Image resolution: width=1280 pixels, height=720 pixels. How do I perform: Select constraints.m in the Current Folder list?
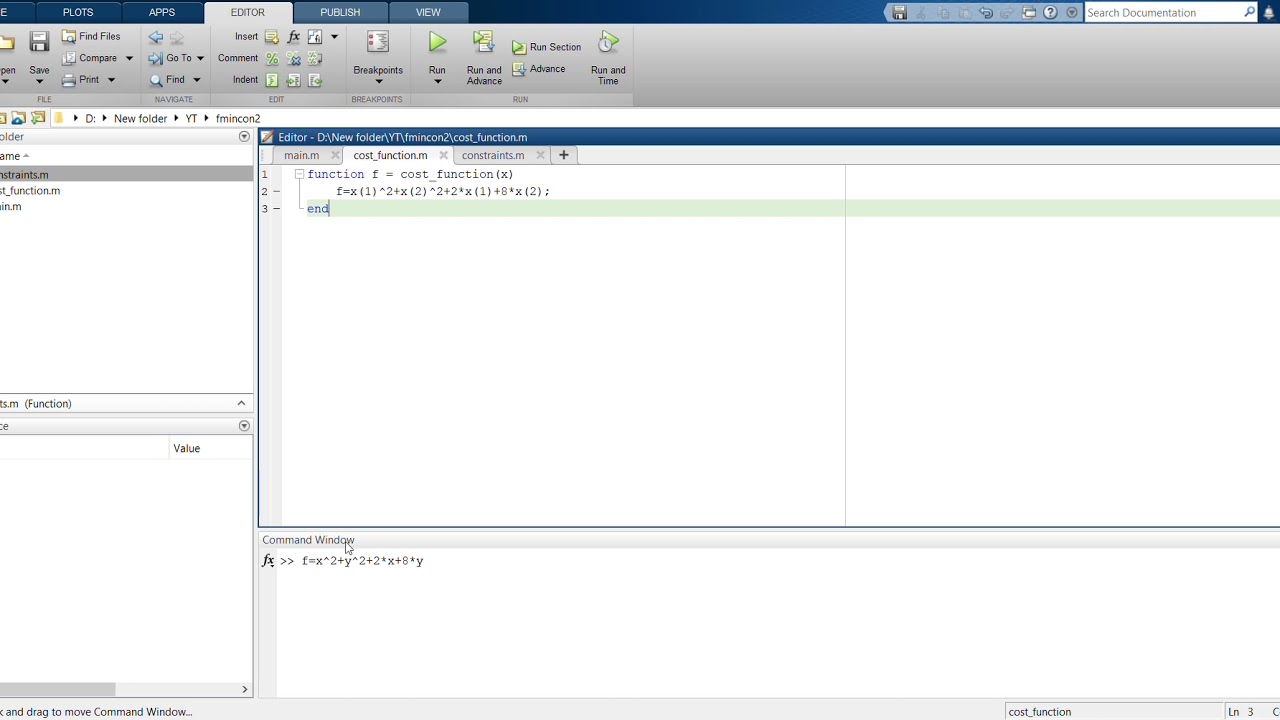click(x=126, y=174)
